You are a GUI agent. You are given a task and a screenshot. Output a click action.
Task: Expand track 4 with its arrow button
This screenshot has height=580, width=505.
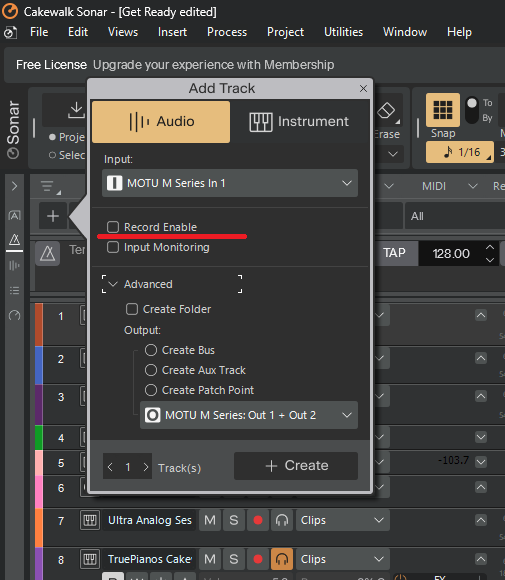(481, 437)
